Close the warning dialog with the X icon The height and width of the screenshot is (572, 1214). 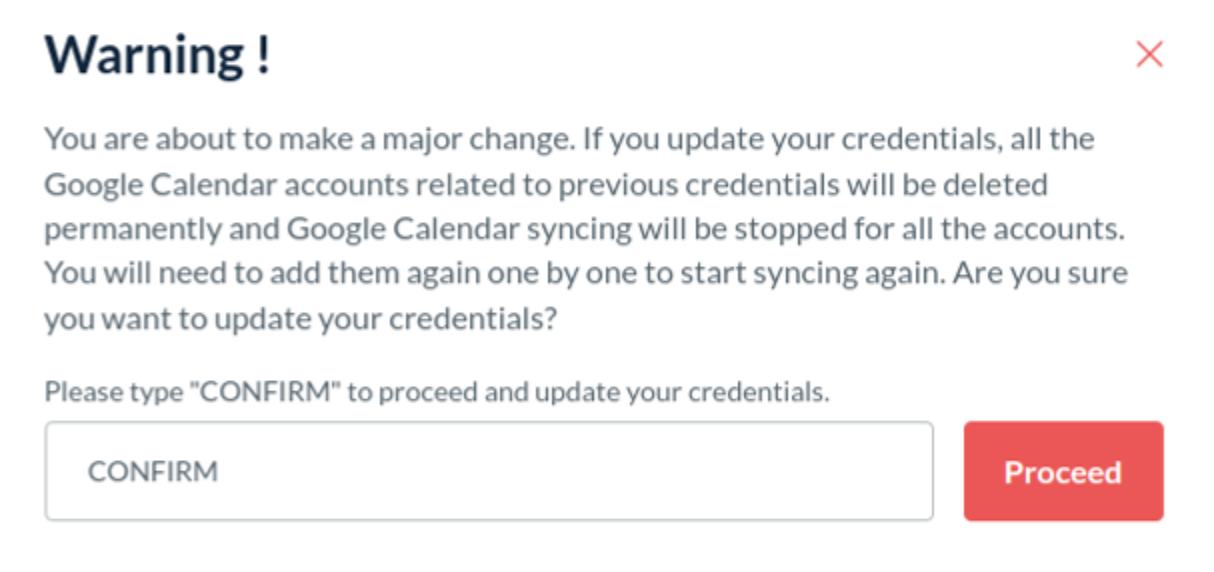click(x=1149, y=55)
